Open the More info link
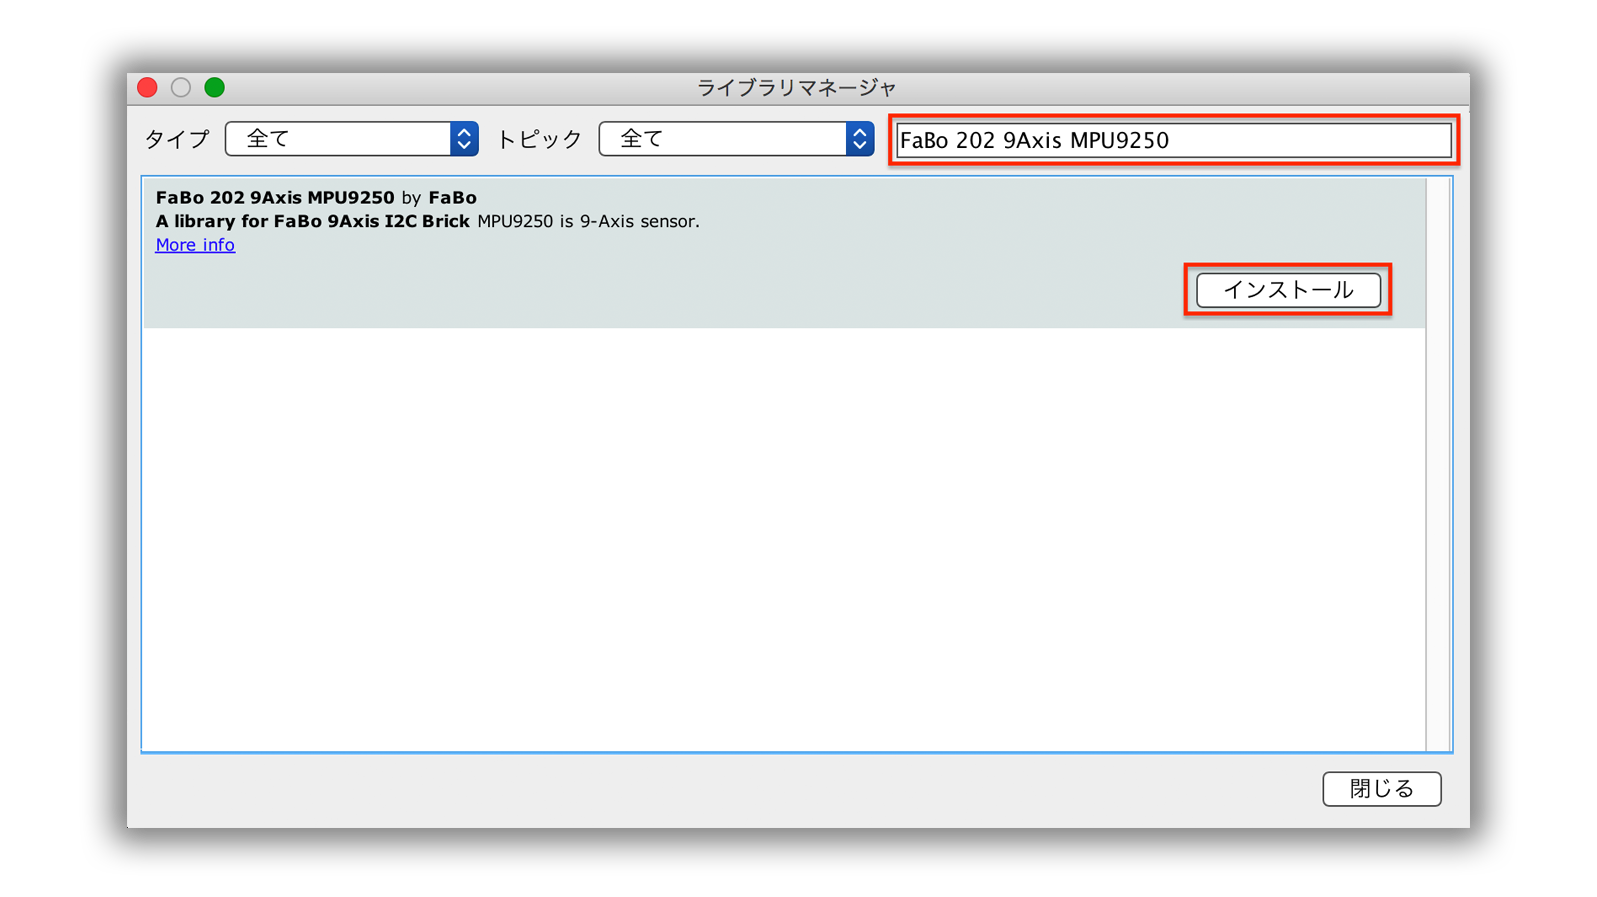Viewport: 1597px width, 897px height. [x=195, y=245]
